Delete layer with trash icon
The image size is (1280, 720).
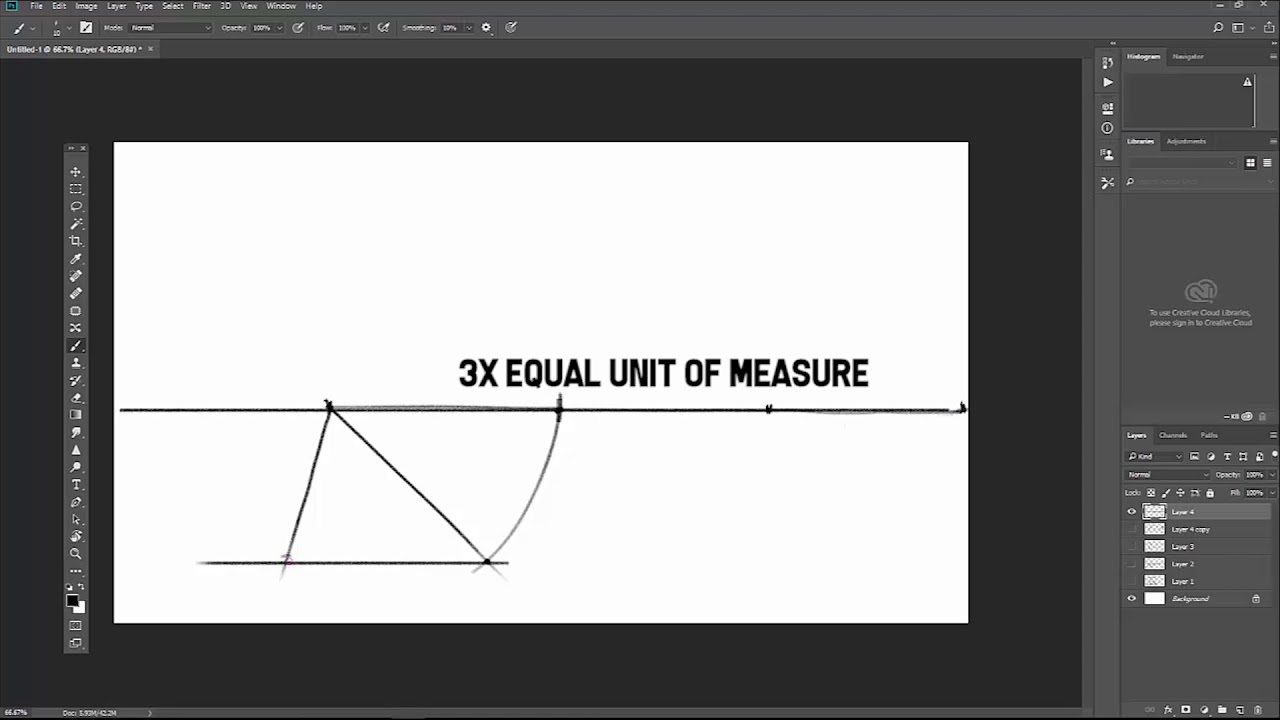[x=1258, y=710]
